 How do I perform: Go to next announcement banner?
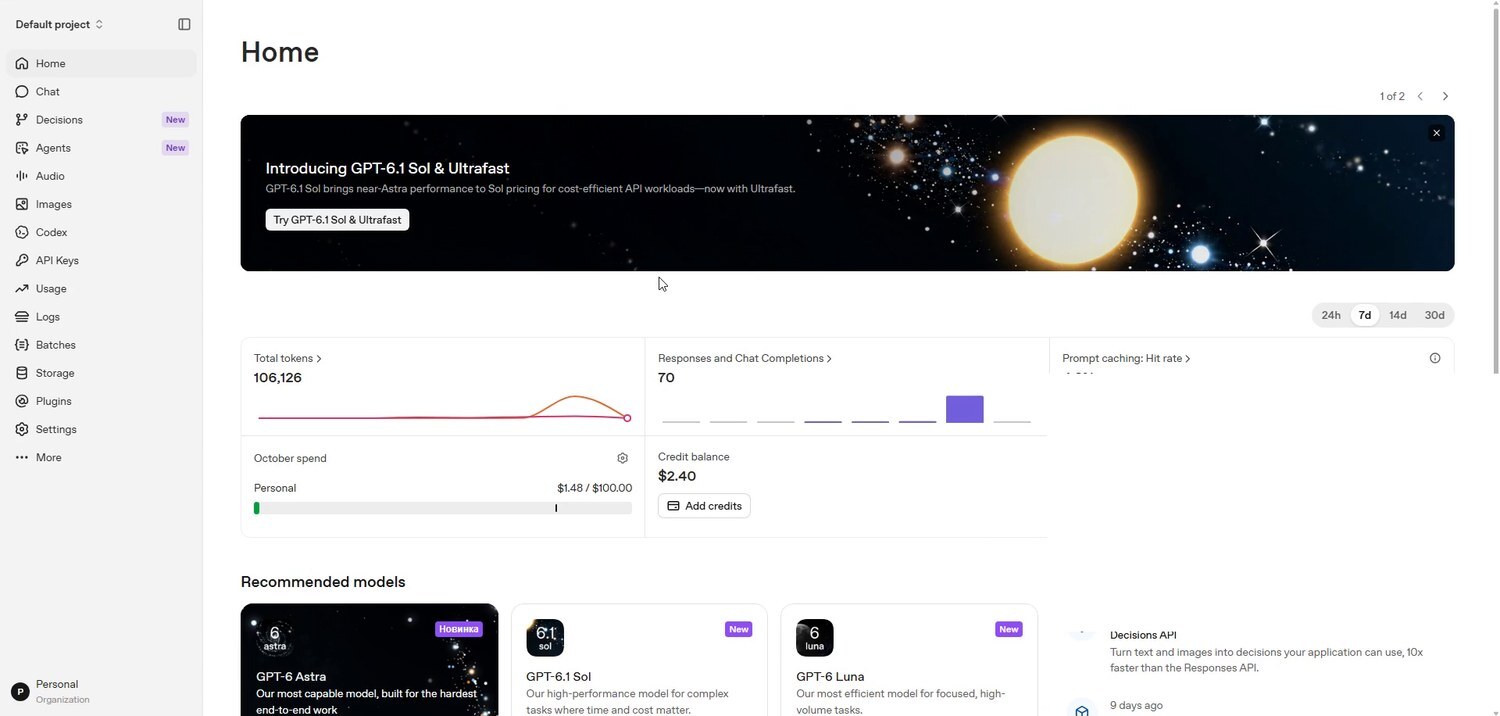[x=1445, y=96]
